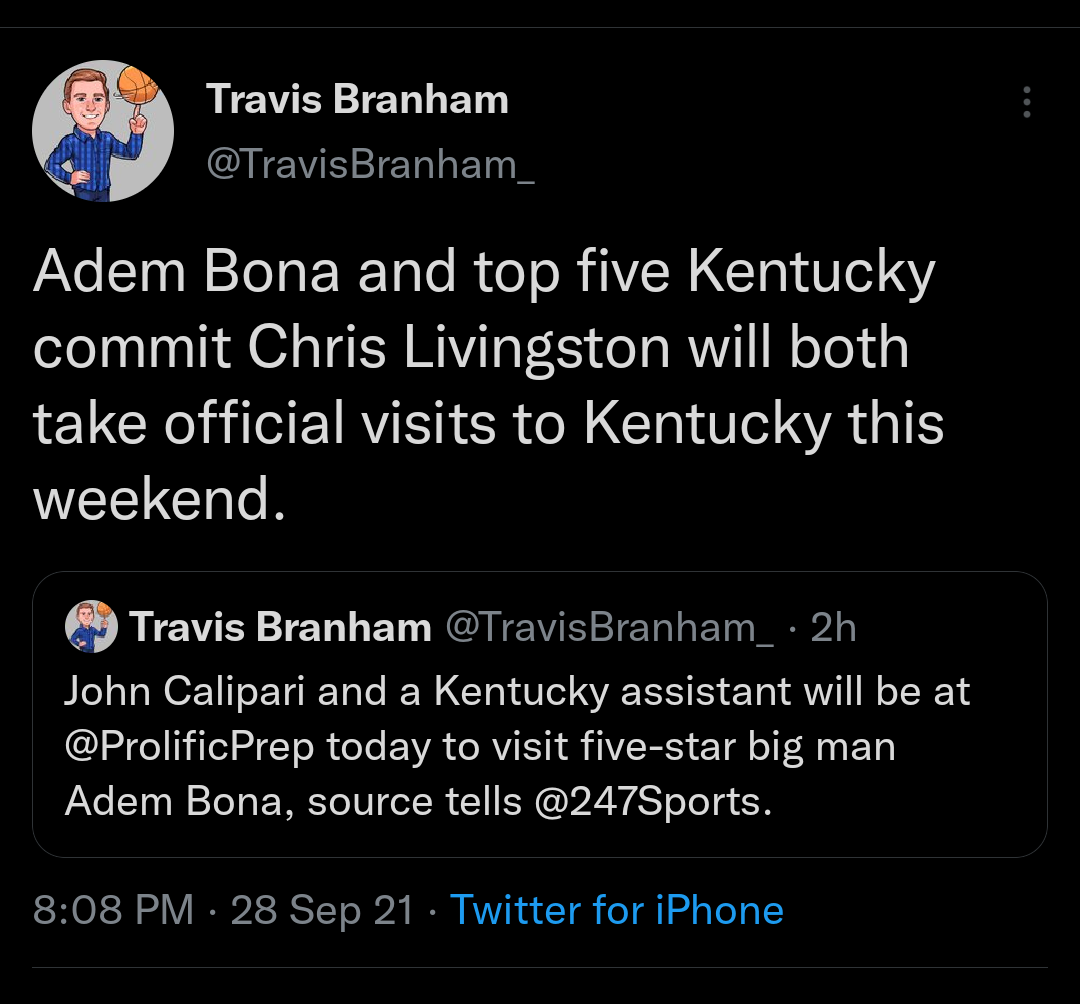1080x1004 pixels.
Task: Click the quoted tweet's "Travis Branham" author name
Action: (x=280, y=627)
